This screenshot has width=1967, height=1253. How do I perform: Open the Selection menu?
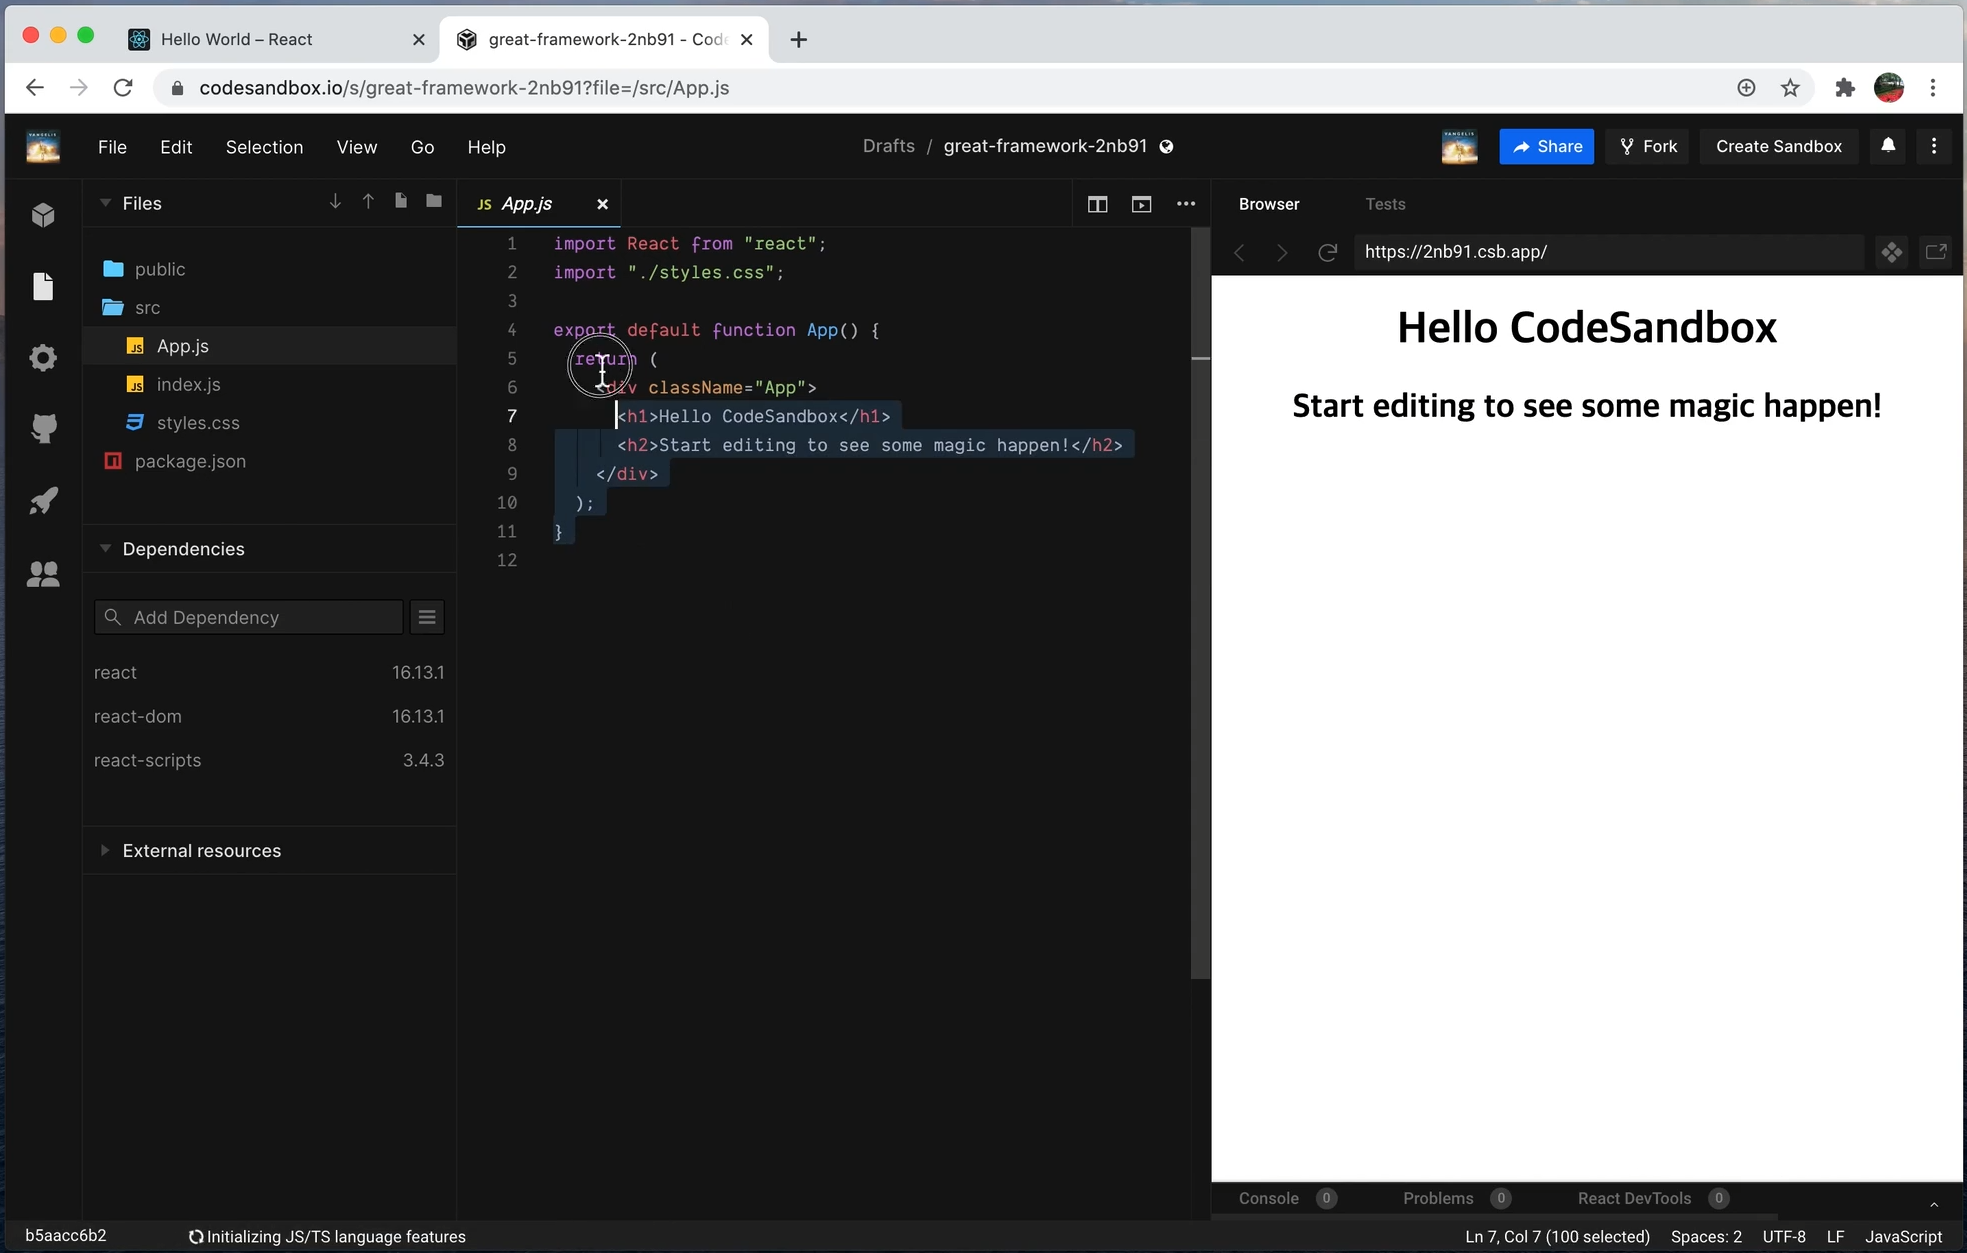pyautogui.click(x=264, y=147)
